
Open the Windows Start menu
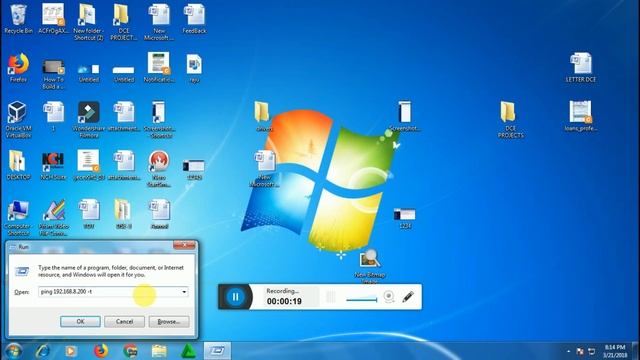13,351
